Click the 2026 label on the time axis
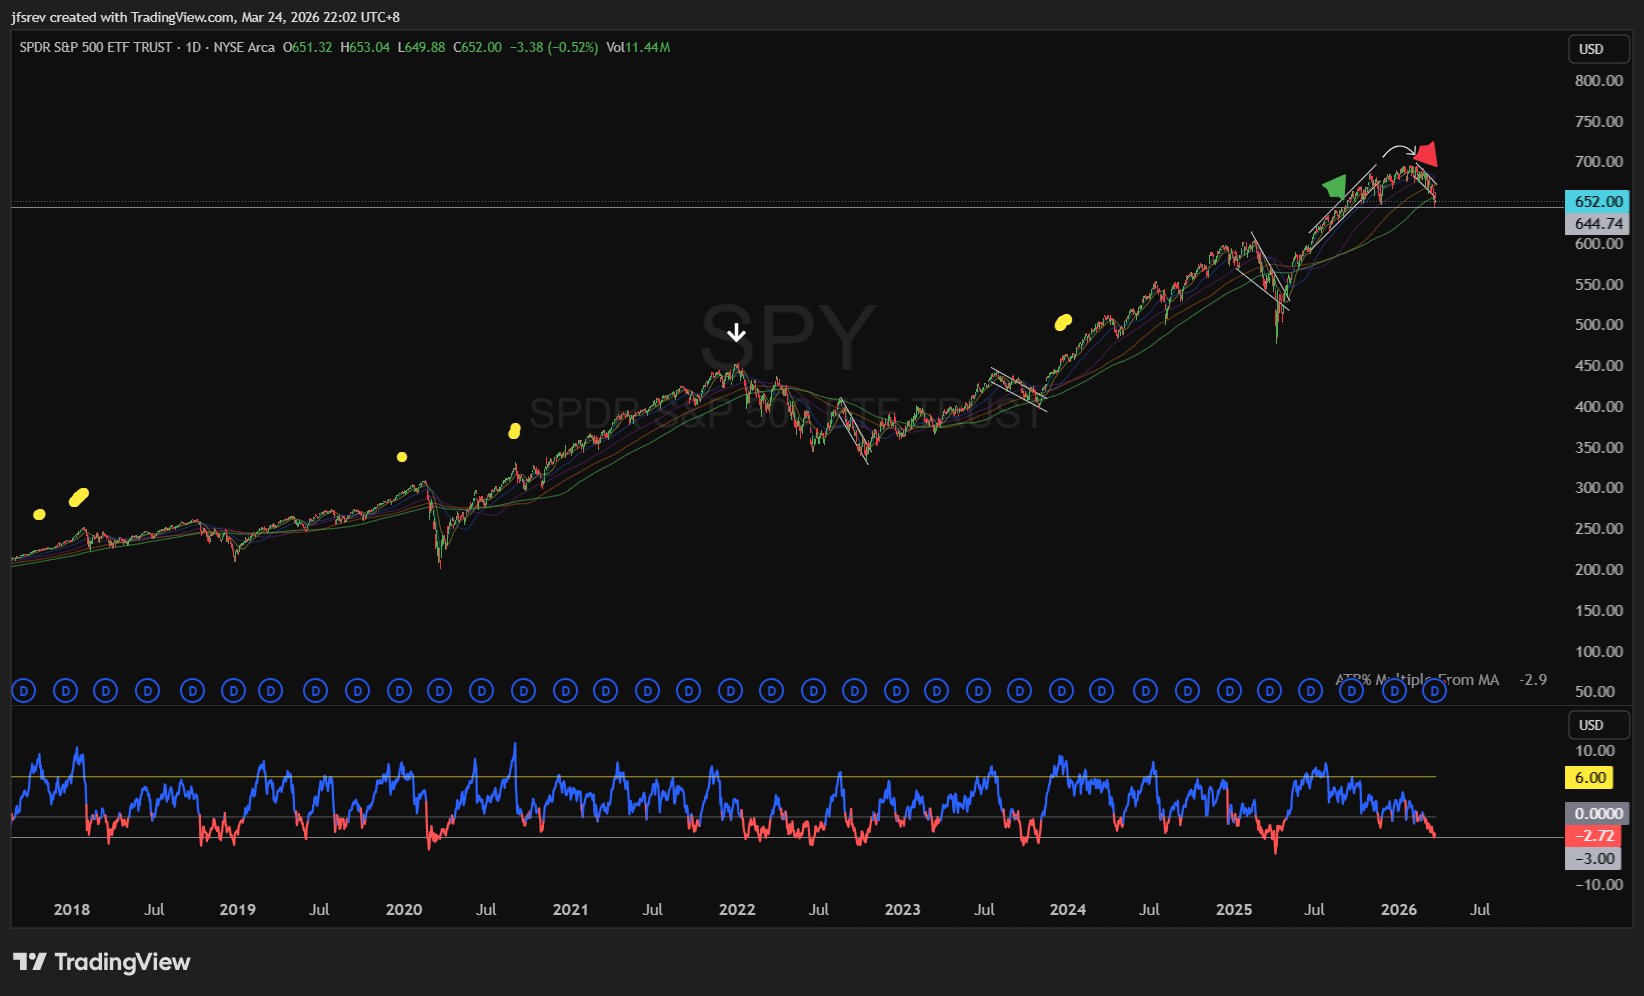Image resolution: width=1644 pixels, height=996 pixels. (1398, 909)
